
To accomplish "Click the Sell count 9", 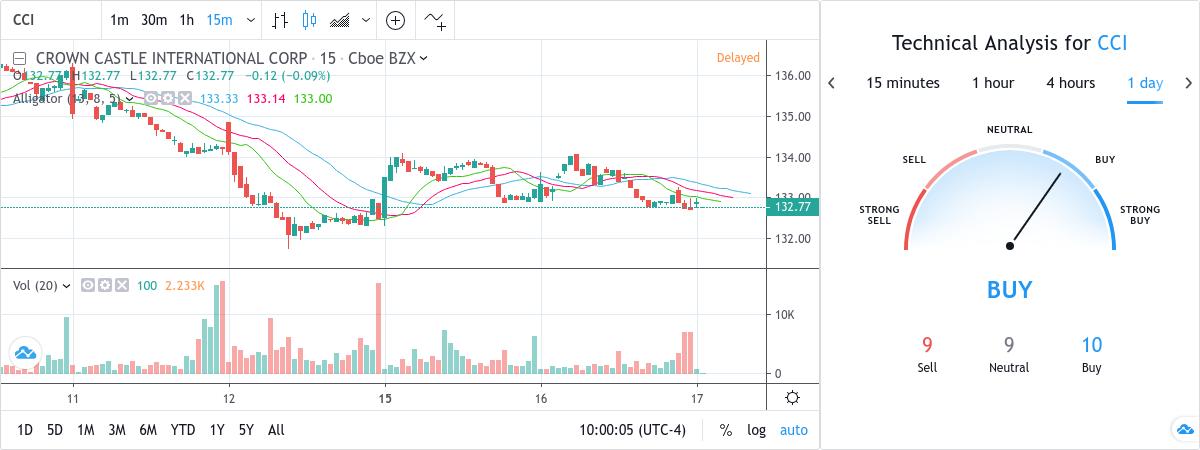I will point(927,346).
